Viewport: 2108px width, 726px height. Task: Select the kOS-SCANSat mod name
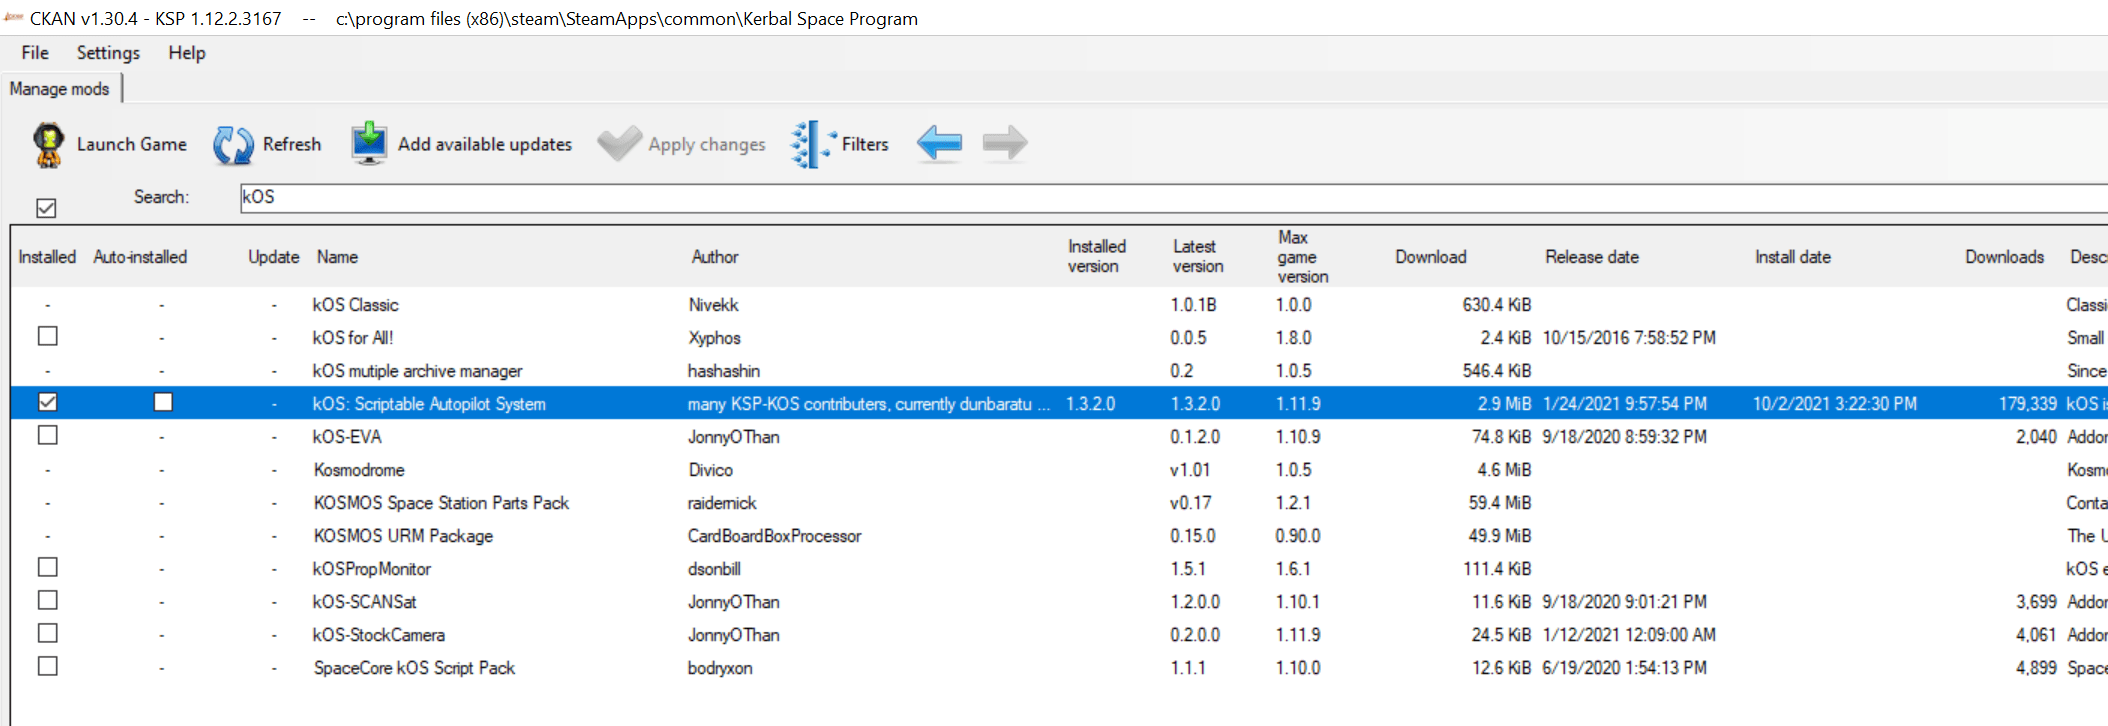click(364, 602)
